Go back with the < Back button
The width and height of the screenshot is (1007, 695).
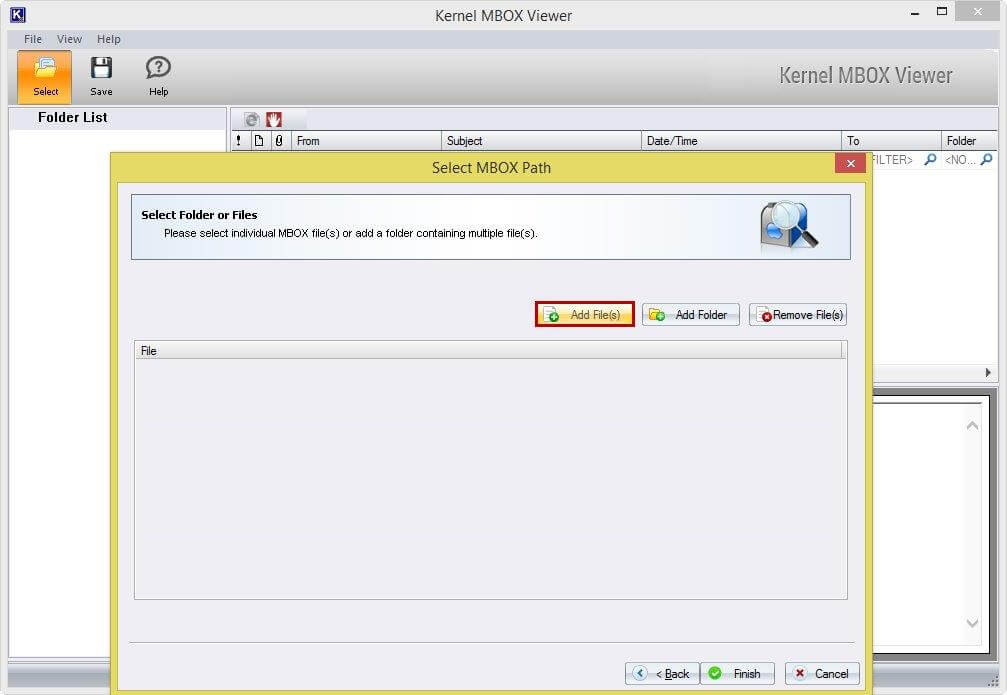(x=662, y=673)
